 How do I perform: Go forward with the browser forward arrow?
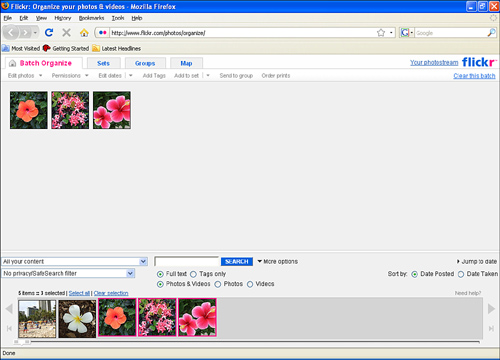pyautogui.click(x=25, y=33)
